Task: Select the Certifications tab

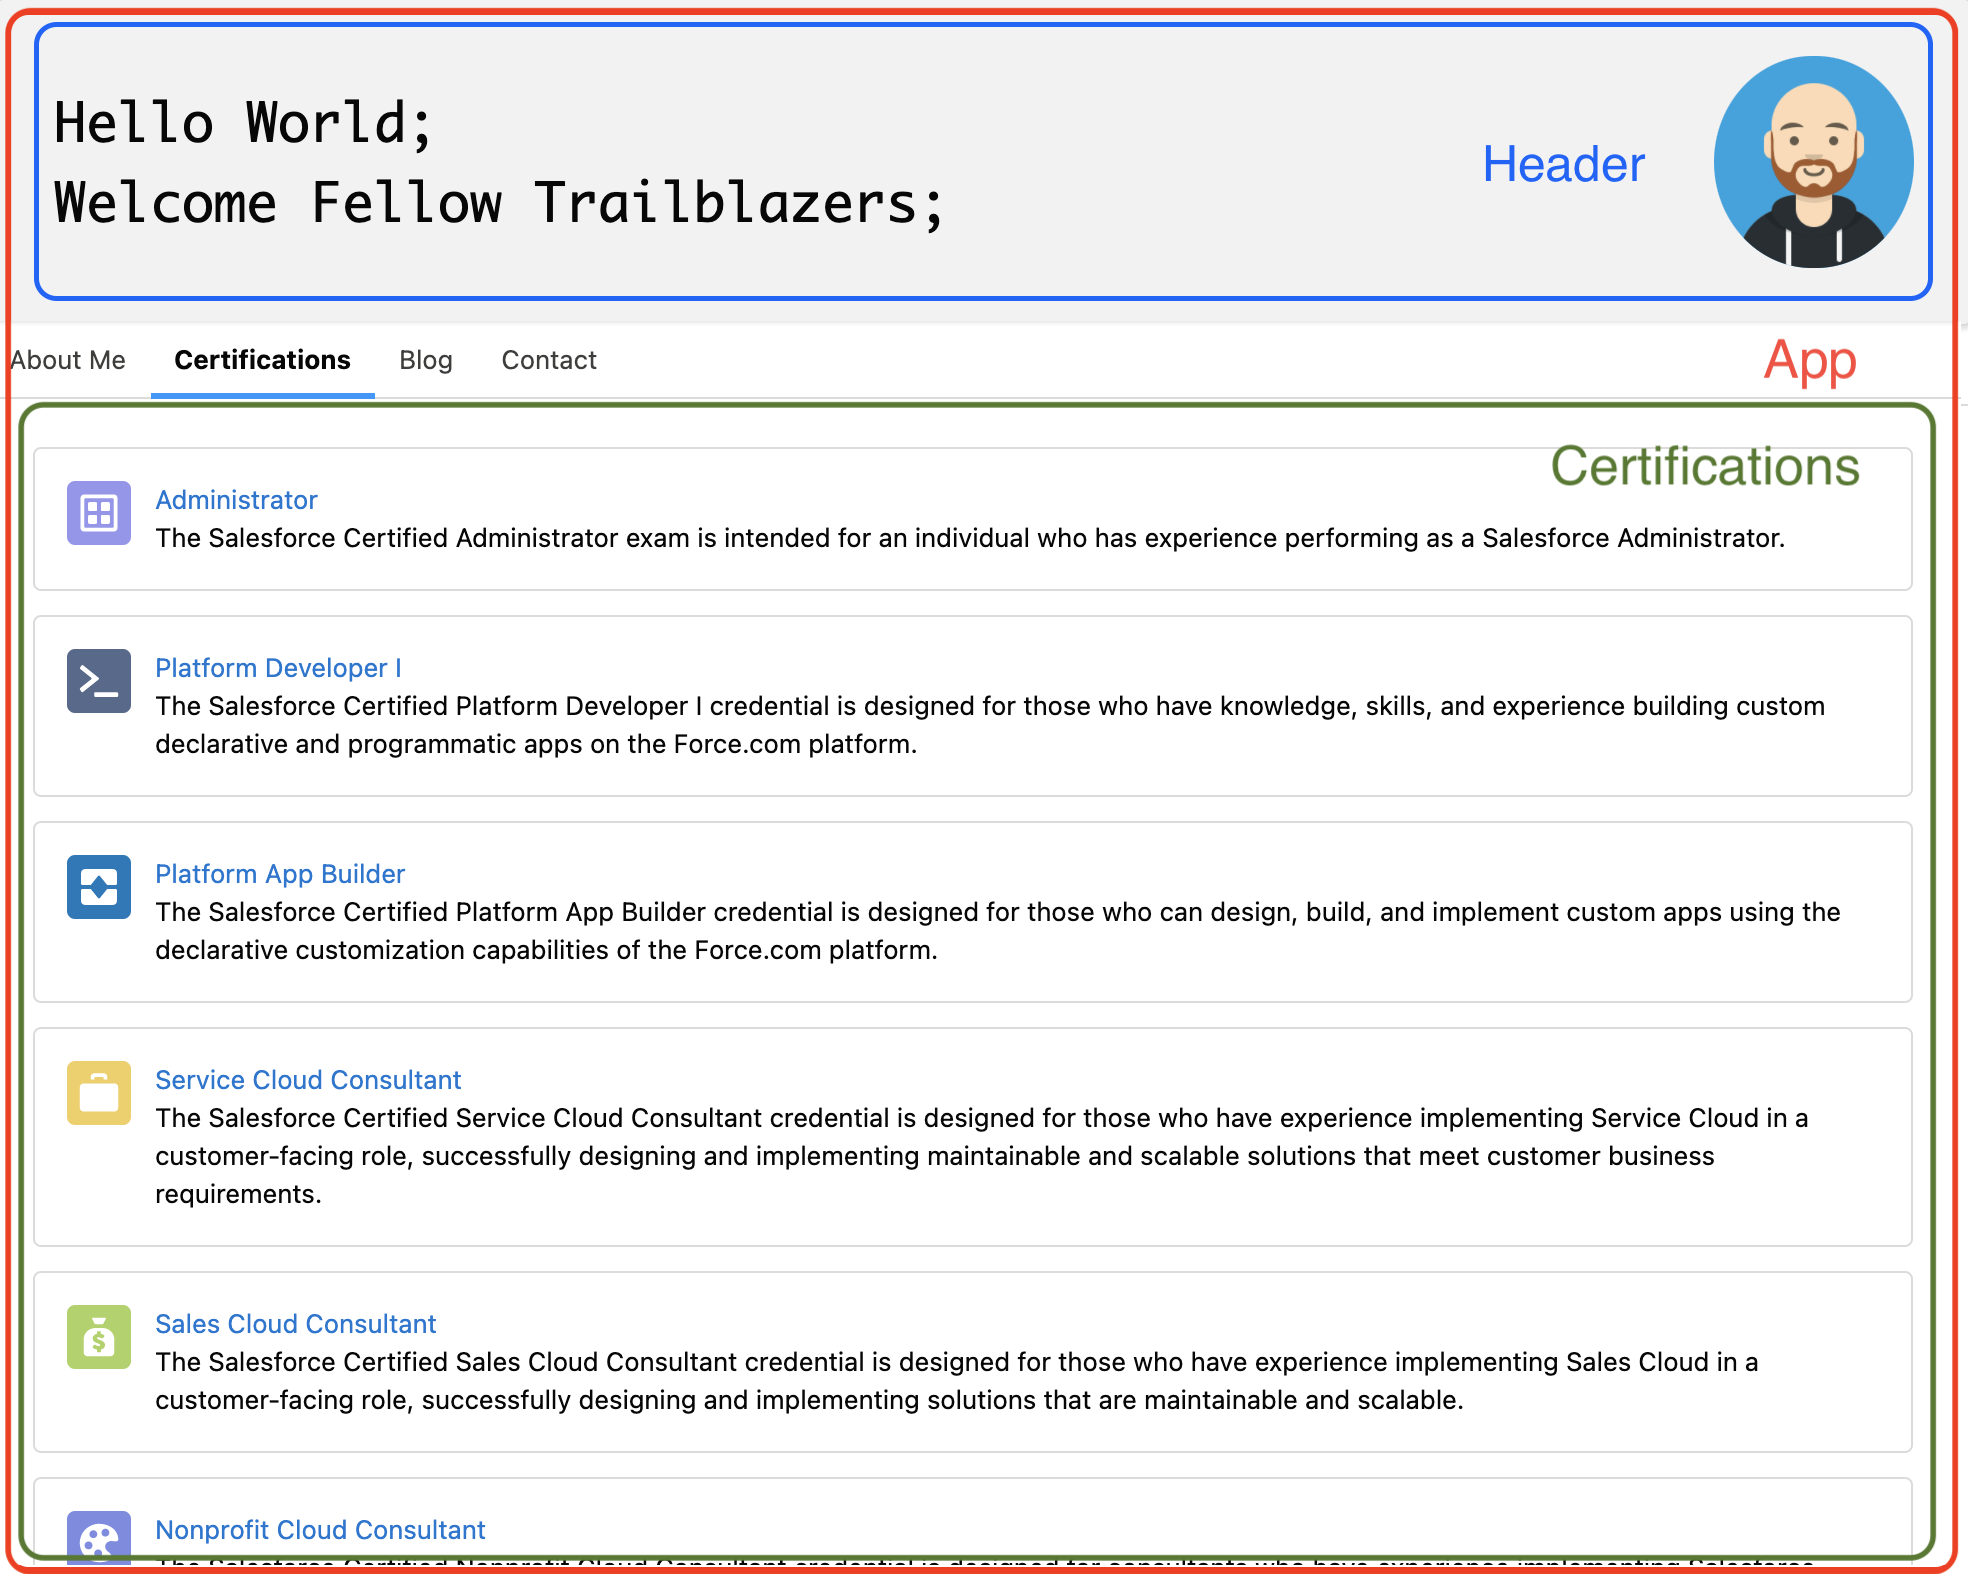Action: pos(262,360)
